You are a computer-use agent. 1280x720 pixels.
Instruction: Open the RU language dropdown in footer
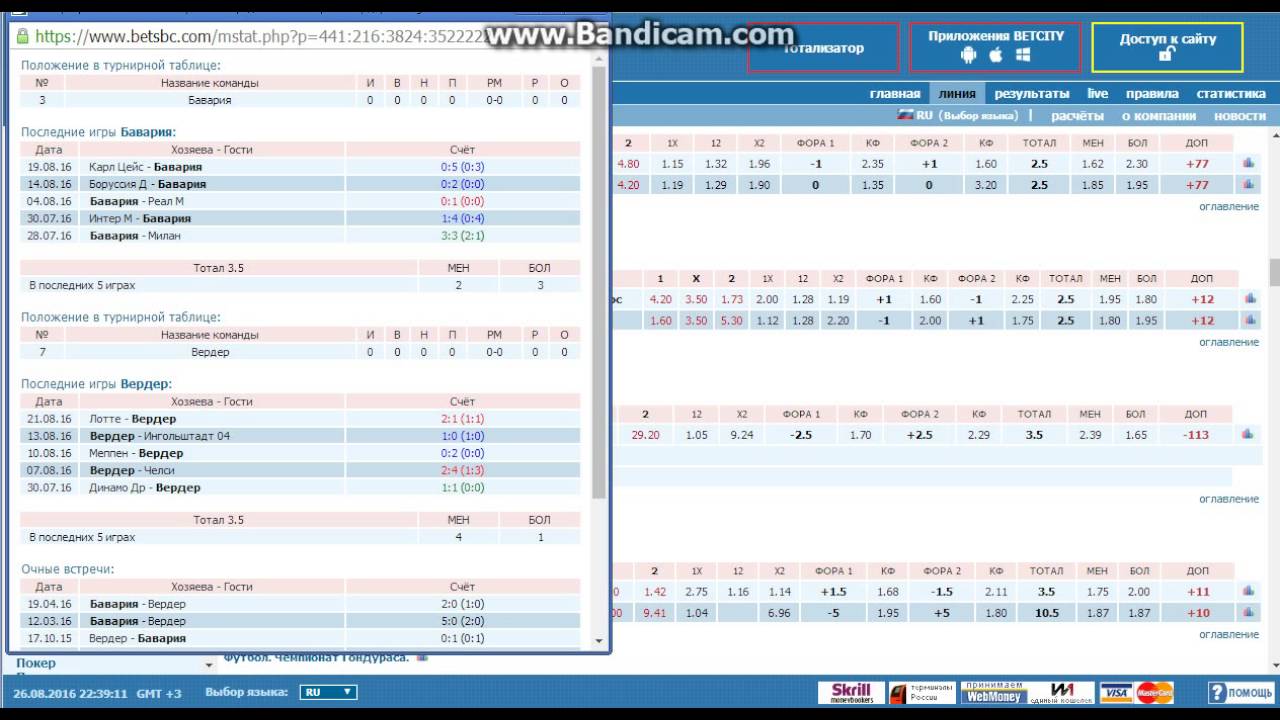pyautogui.click(x=328, y=692)
